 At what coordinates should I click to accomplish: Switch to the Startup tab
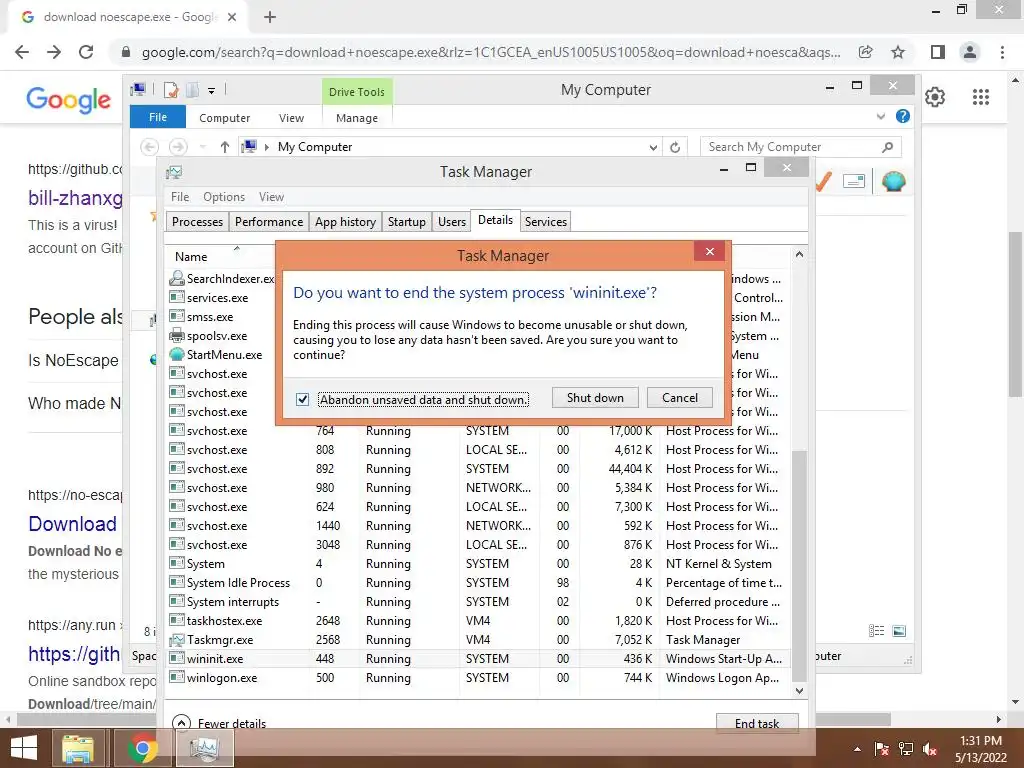[x=406, y=222]
